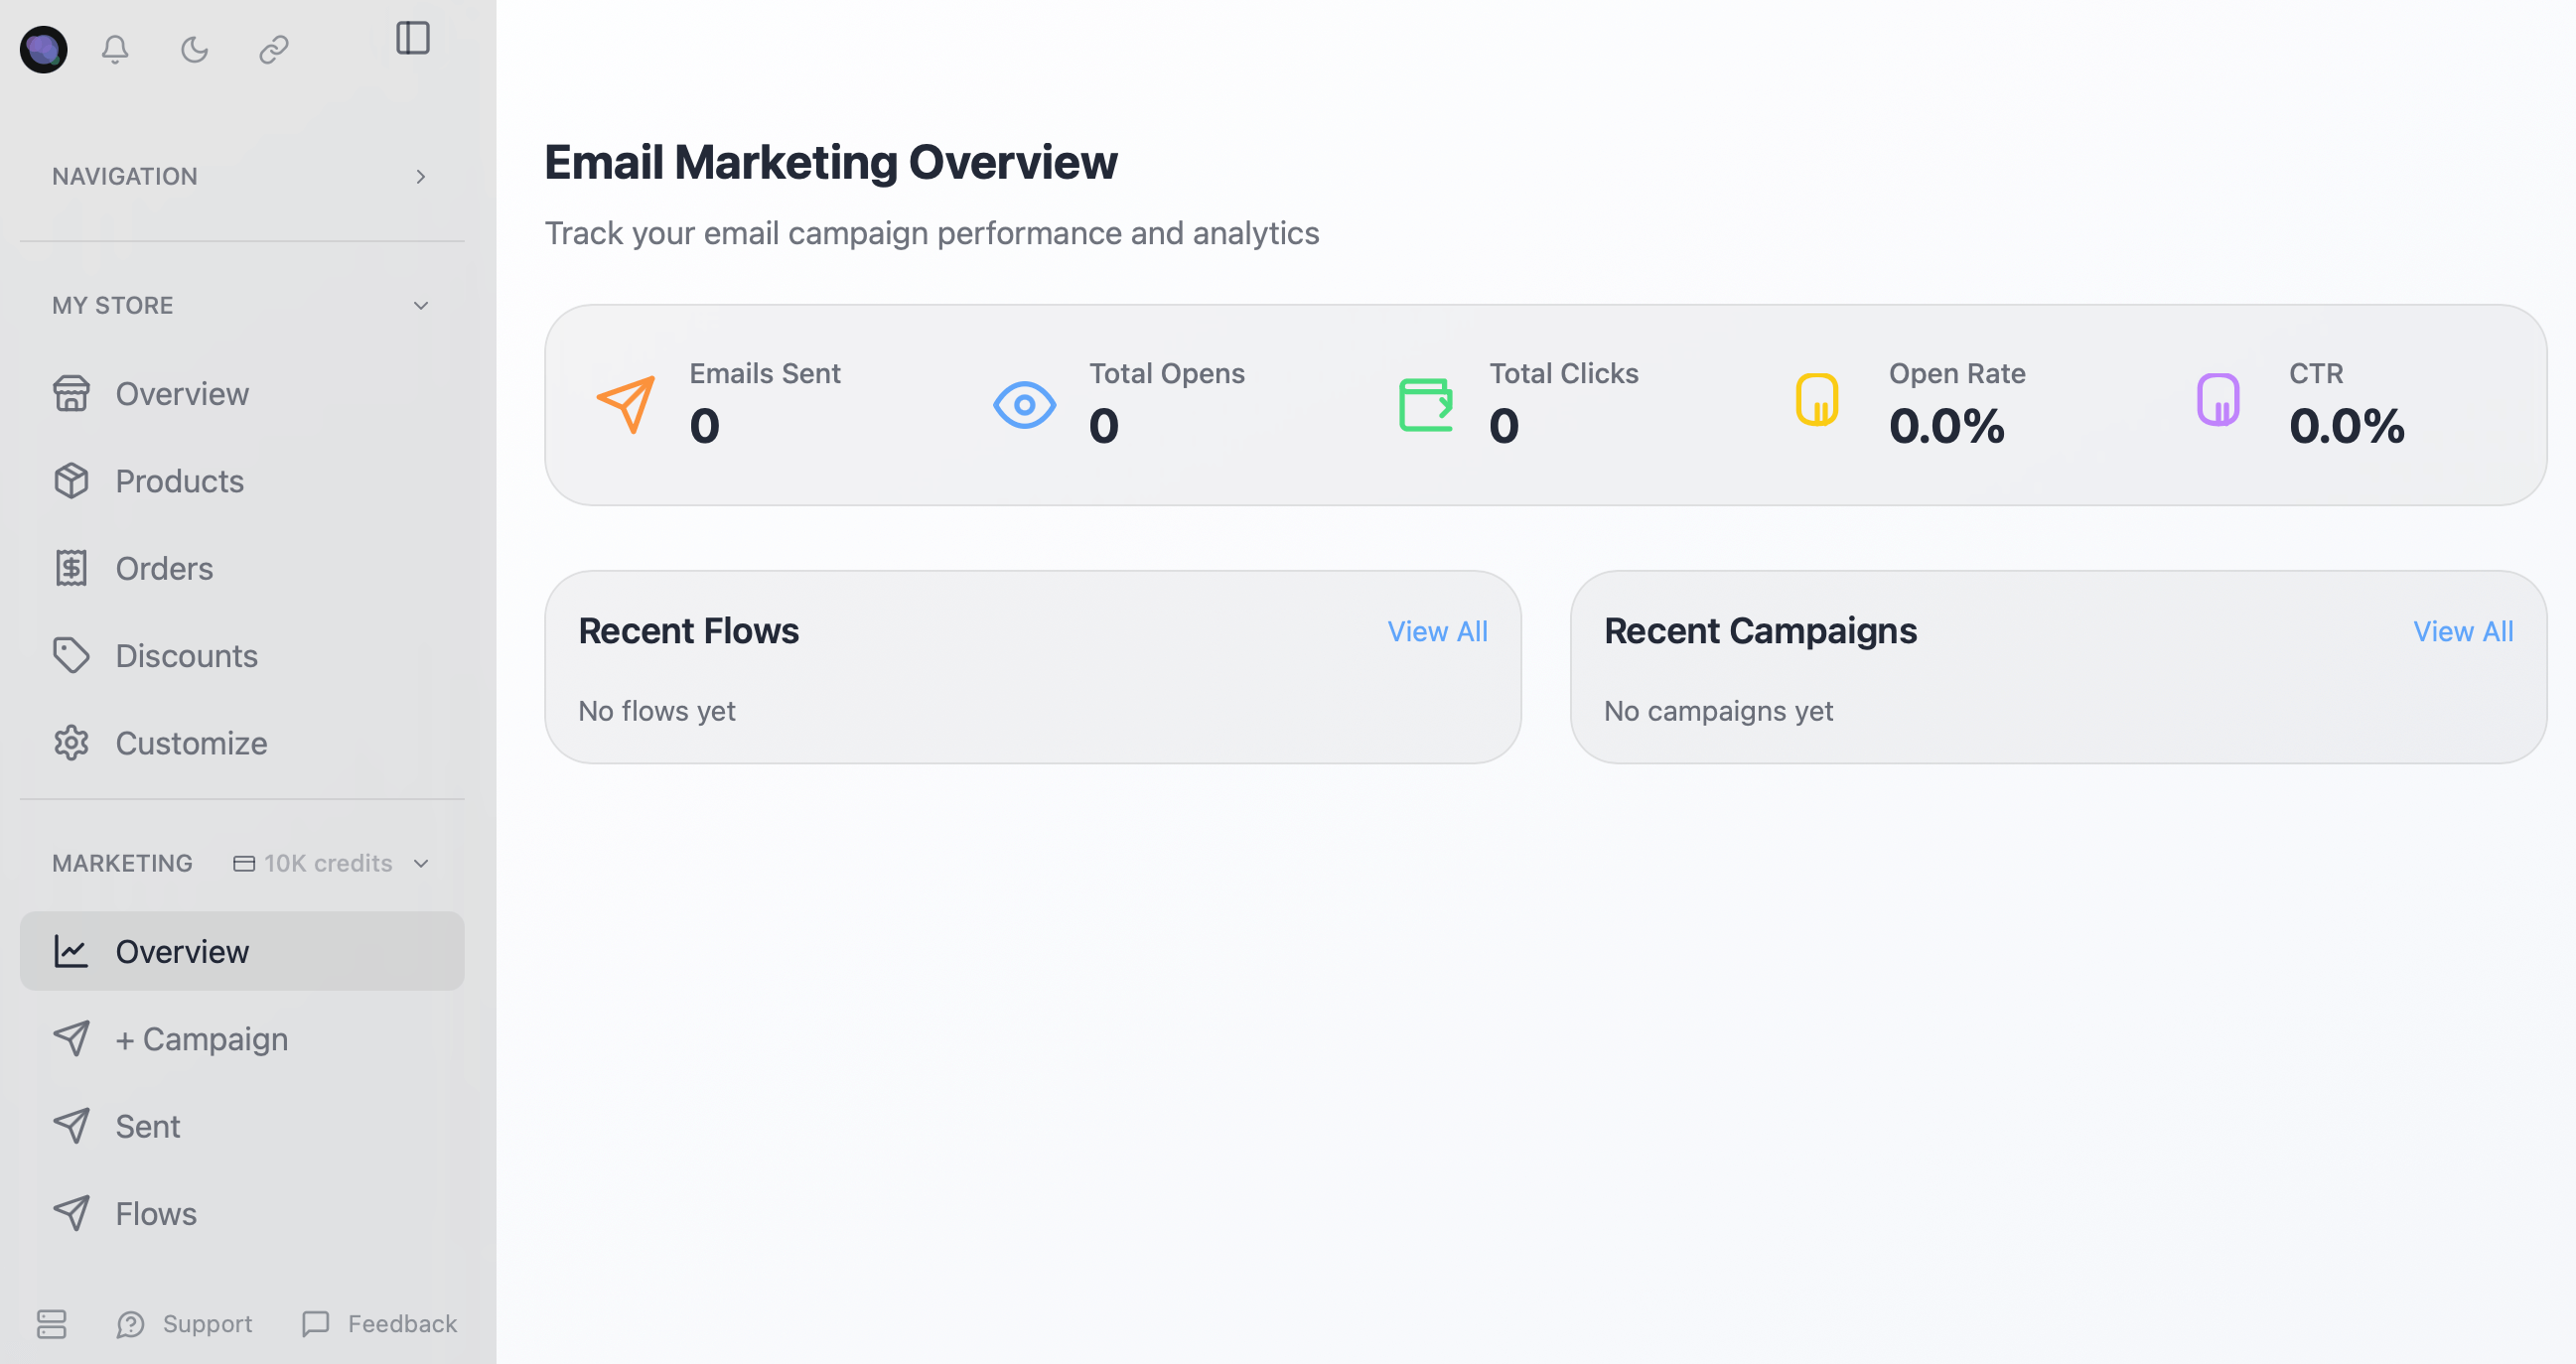Click the Discounts tag icon

[71, 656]
